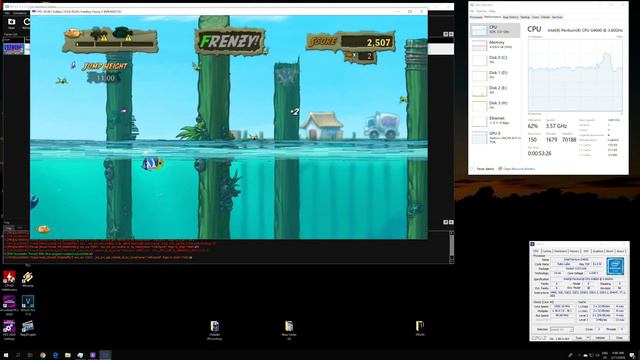The height and width of the screenshot is (360, 640).
Task: Open the rightmost archive file on desktop
Action: [420, 328]
